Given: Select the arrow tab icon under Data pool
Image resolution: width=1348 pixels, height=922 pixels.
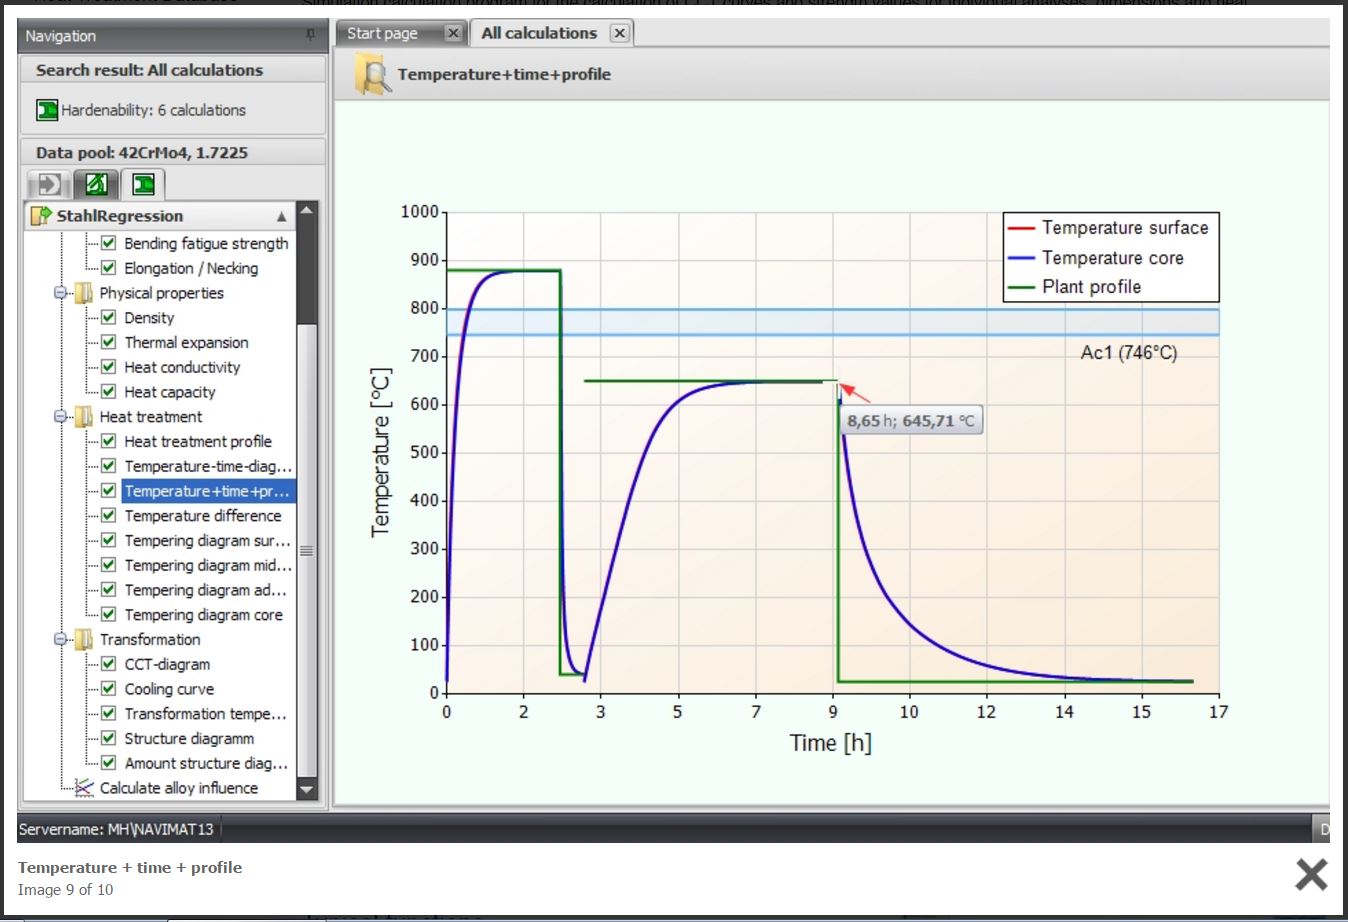Looking at the screenshot, I should click(x=48, y=184).
